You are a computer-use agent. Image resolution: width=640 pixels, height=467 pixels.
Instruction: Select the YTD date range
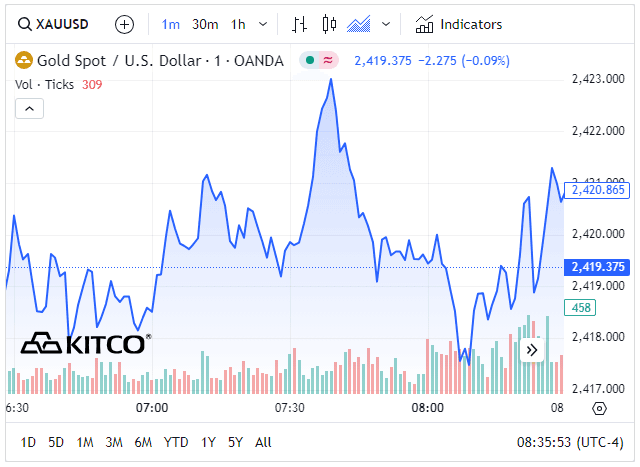click(176, 442)
